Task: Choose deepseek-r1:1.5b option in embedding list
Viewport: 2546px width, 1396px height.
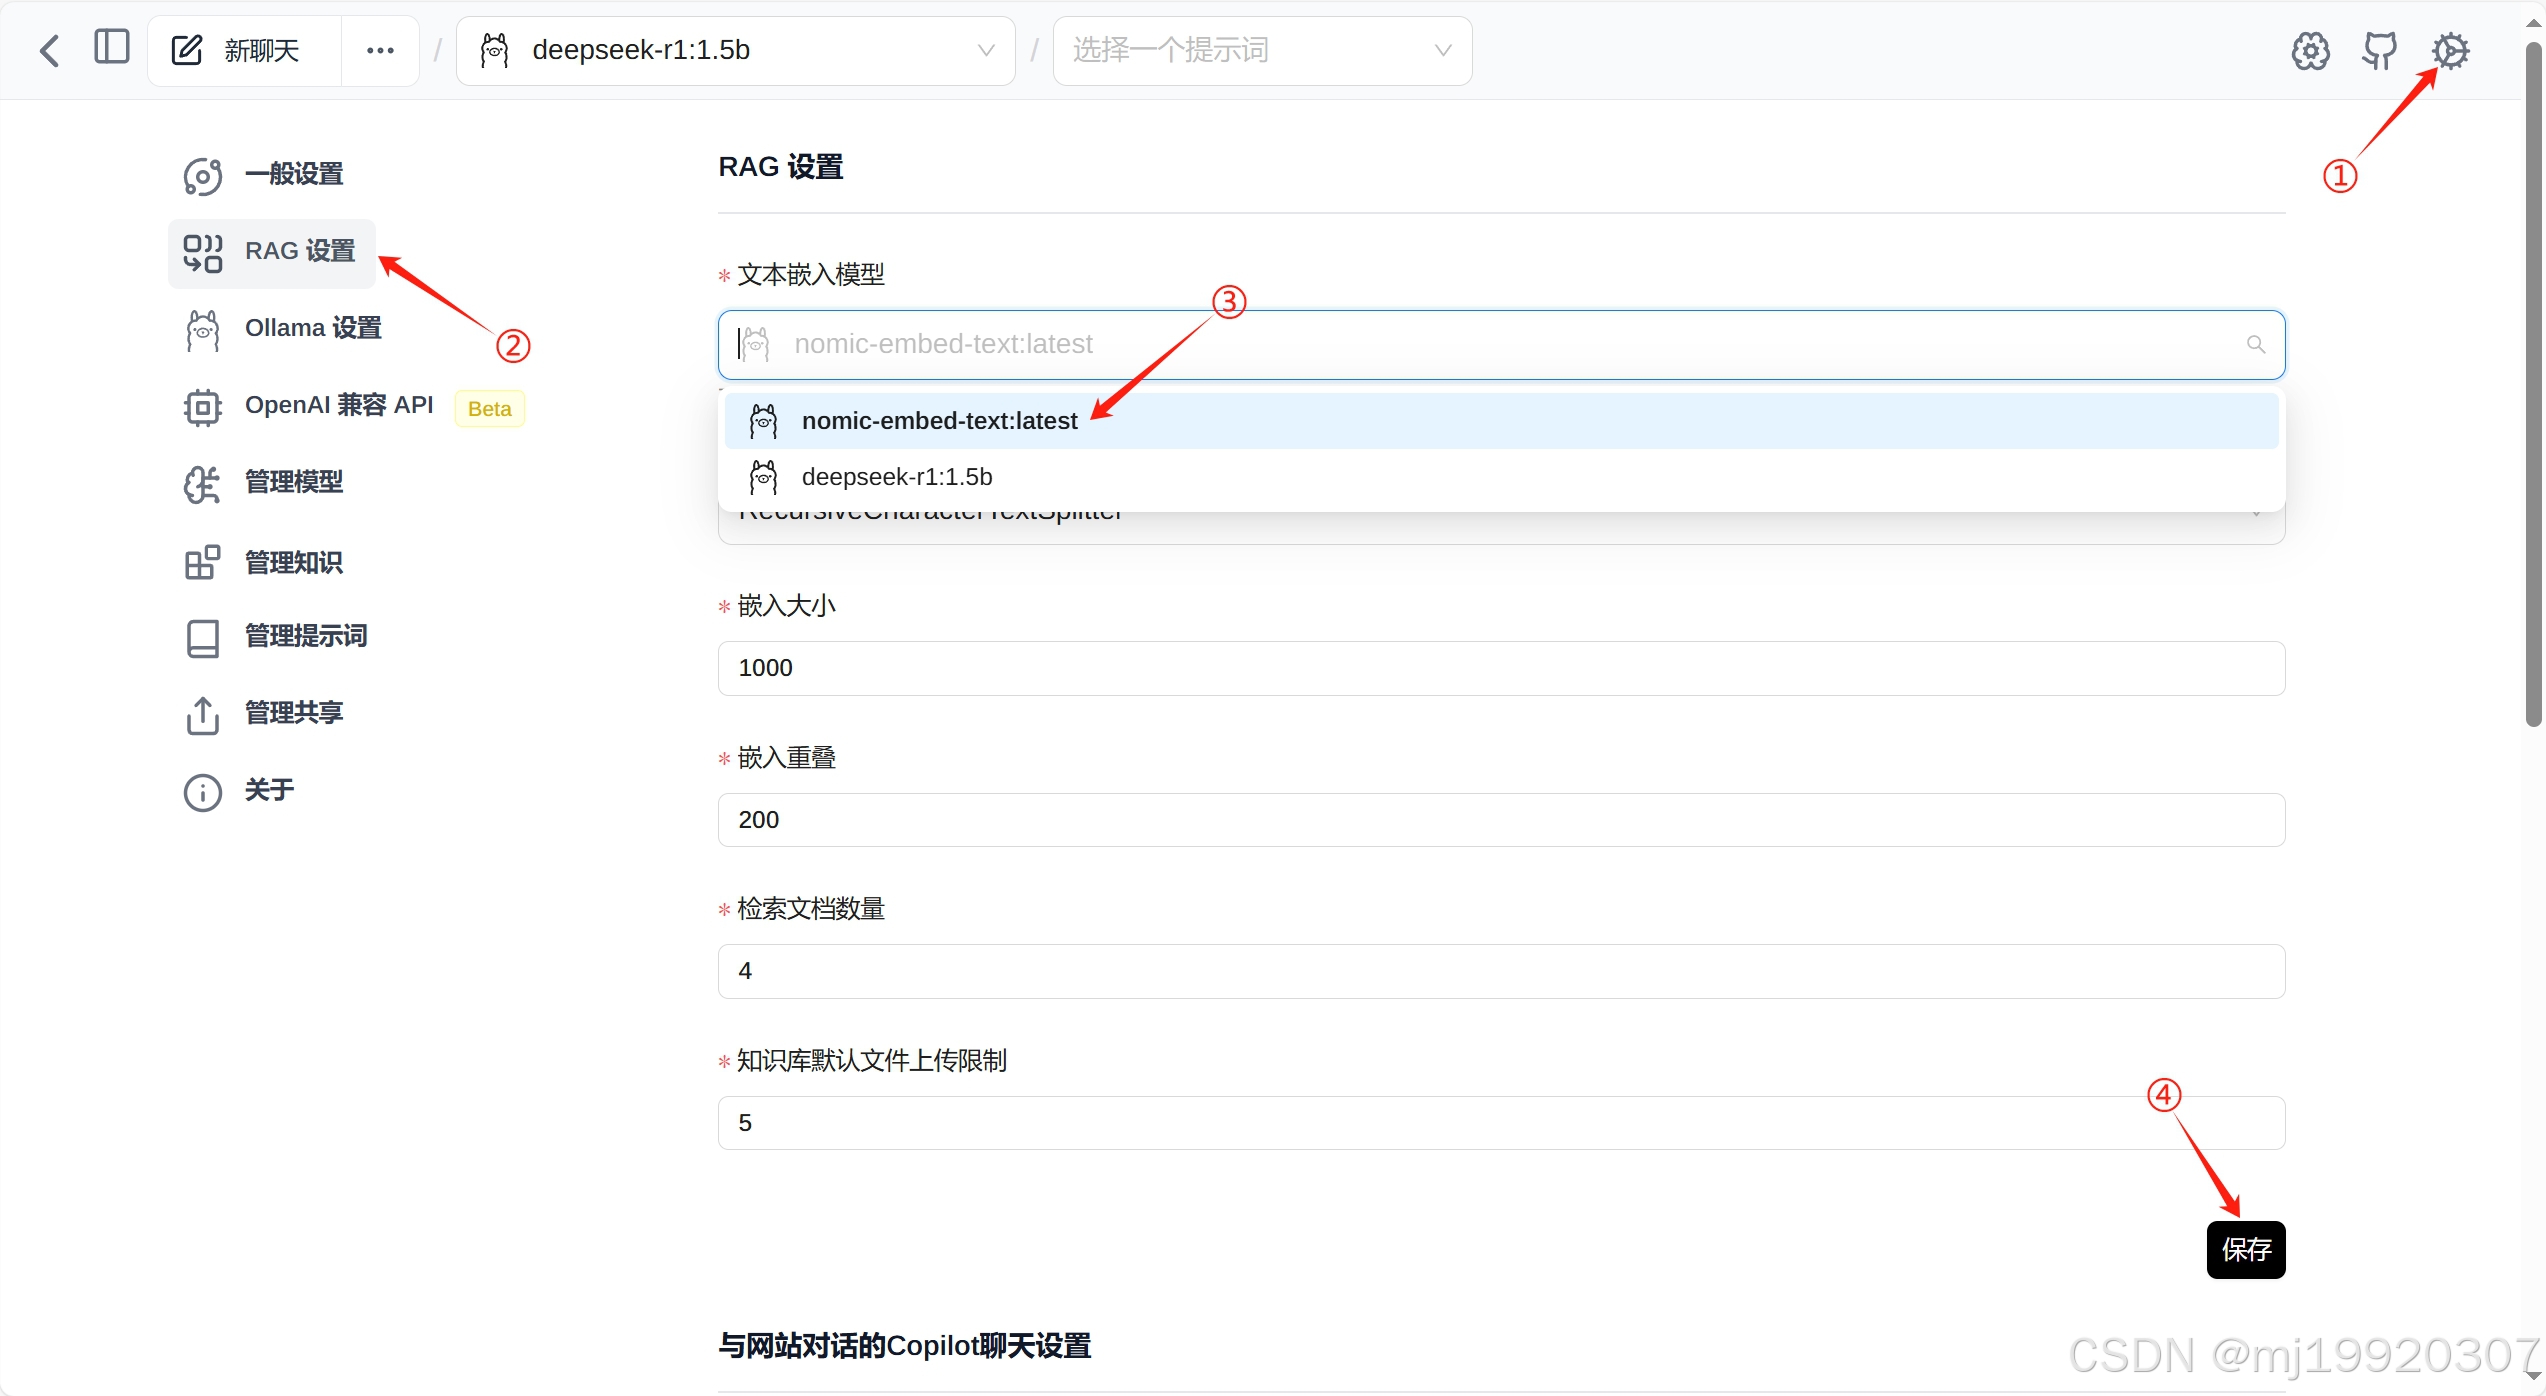Action: pyautogui.click(x=896, y=477)
